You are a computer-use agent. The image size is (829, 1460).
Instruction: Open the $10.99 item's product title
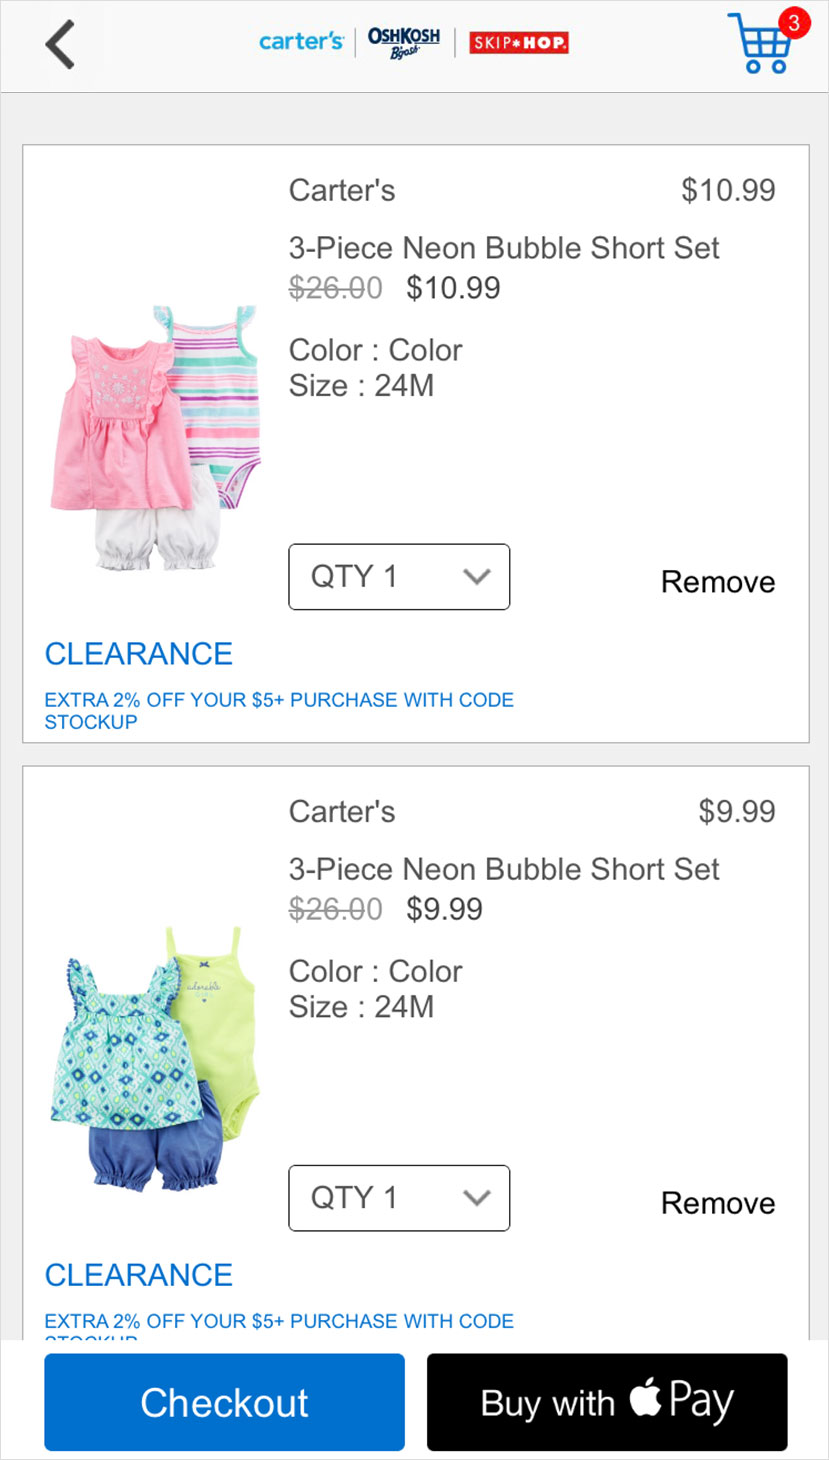tap(504, 248)
